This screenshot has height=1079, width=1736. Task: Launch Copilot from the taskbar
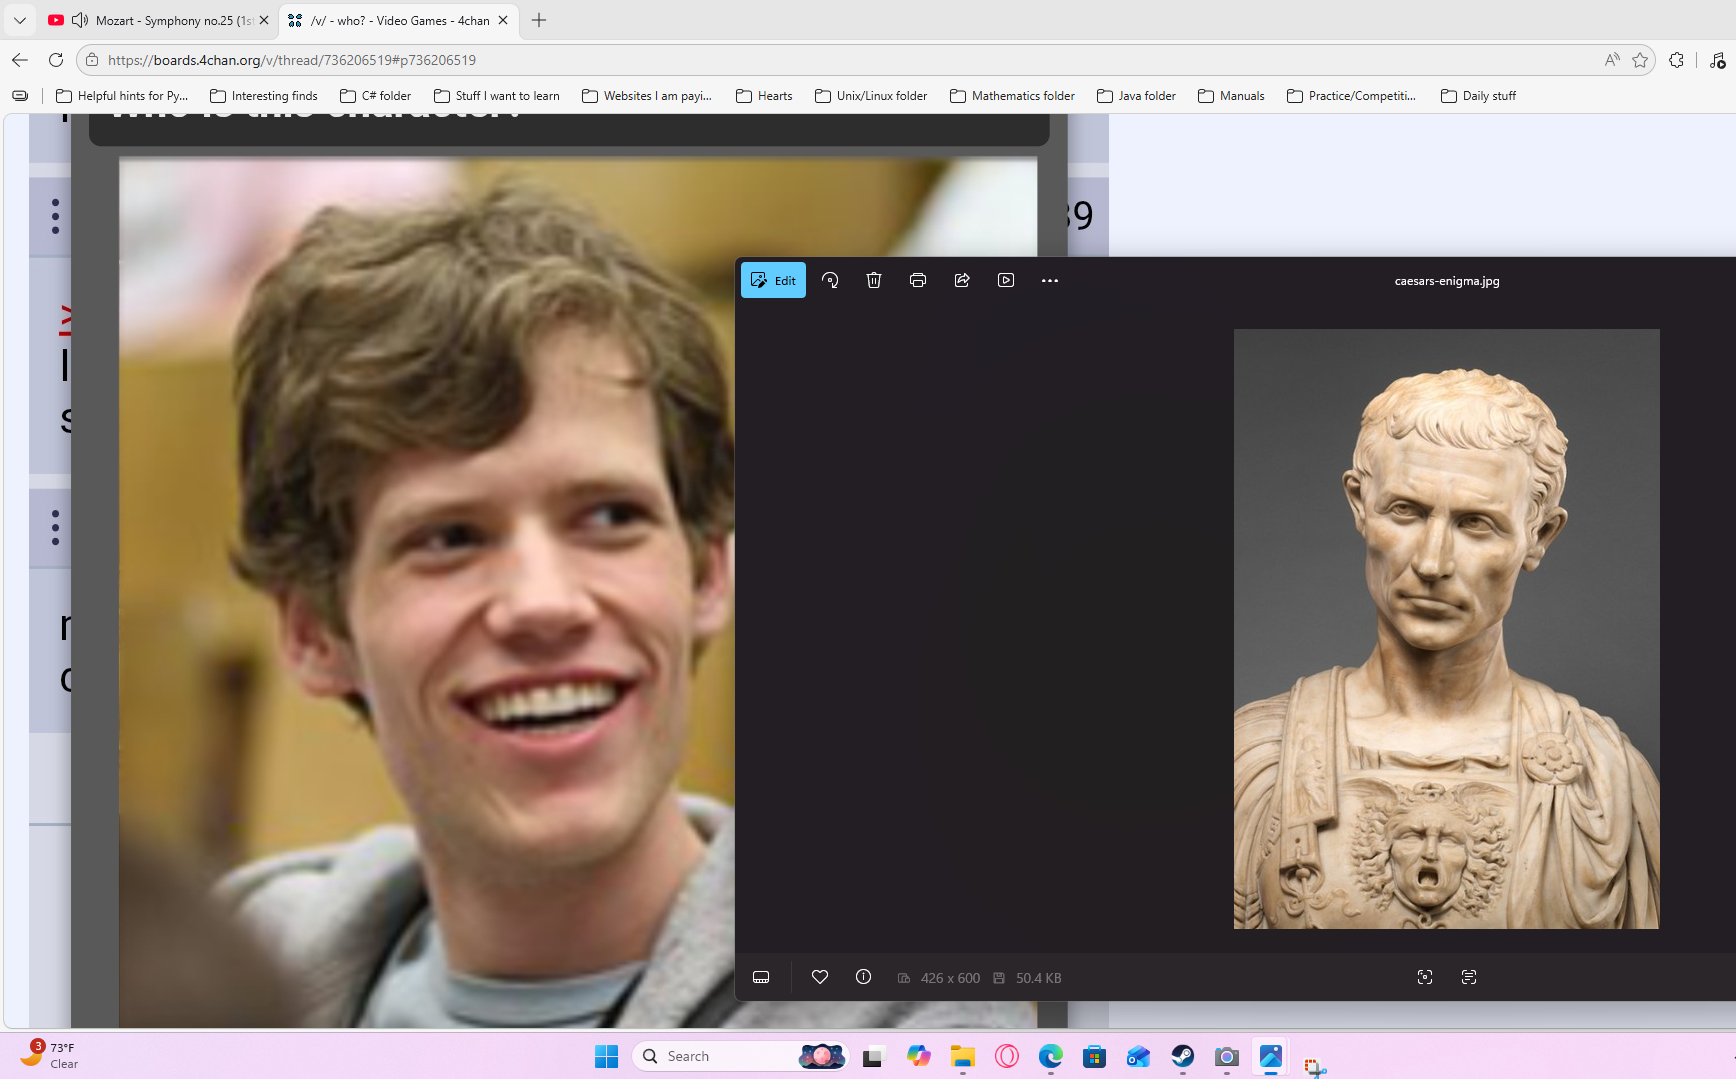(919, 1056)
